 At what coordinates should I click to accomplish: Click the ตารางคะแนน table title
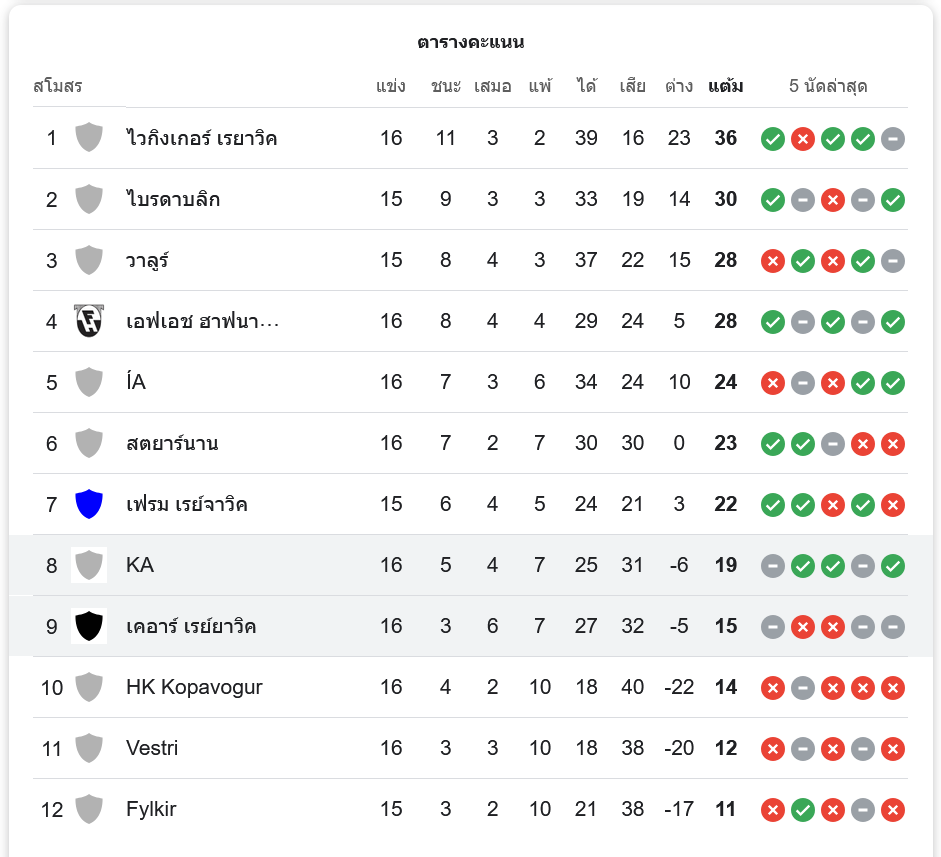470,42
